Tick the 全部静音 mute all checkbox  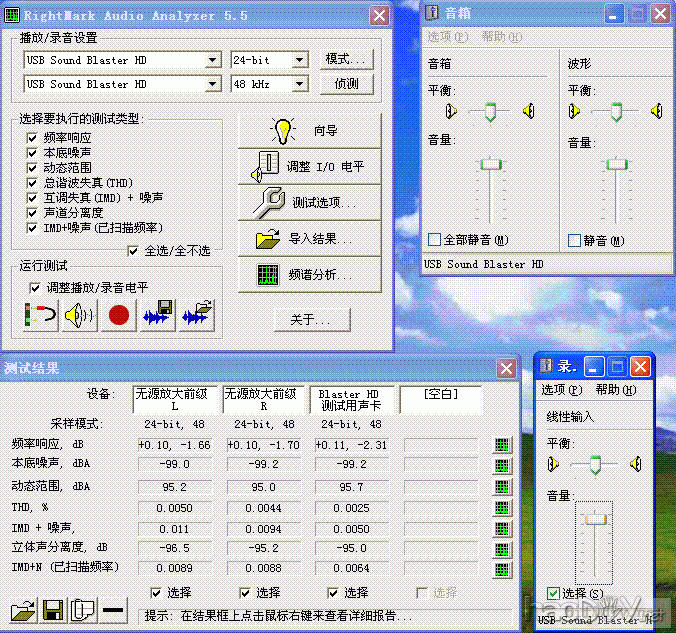click(434, 240)
